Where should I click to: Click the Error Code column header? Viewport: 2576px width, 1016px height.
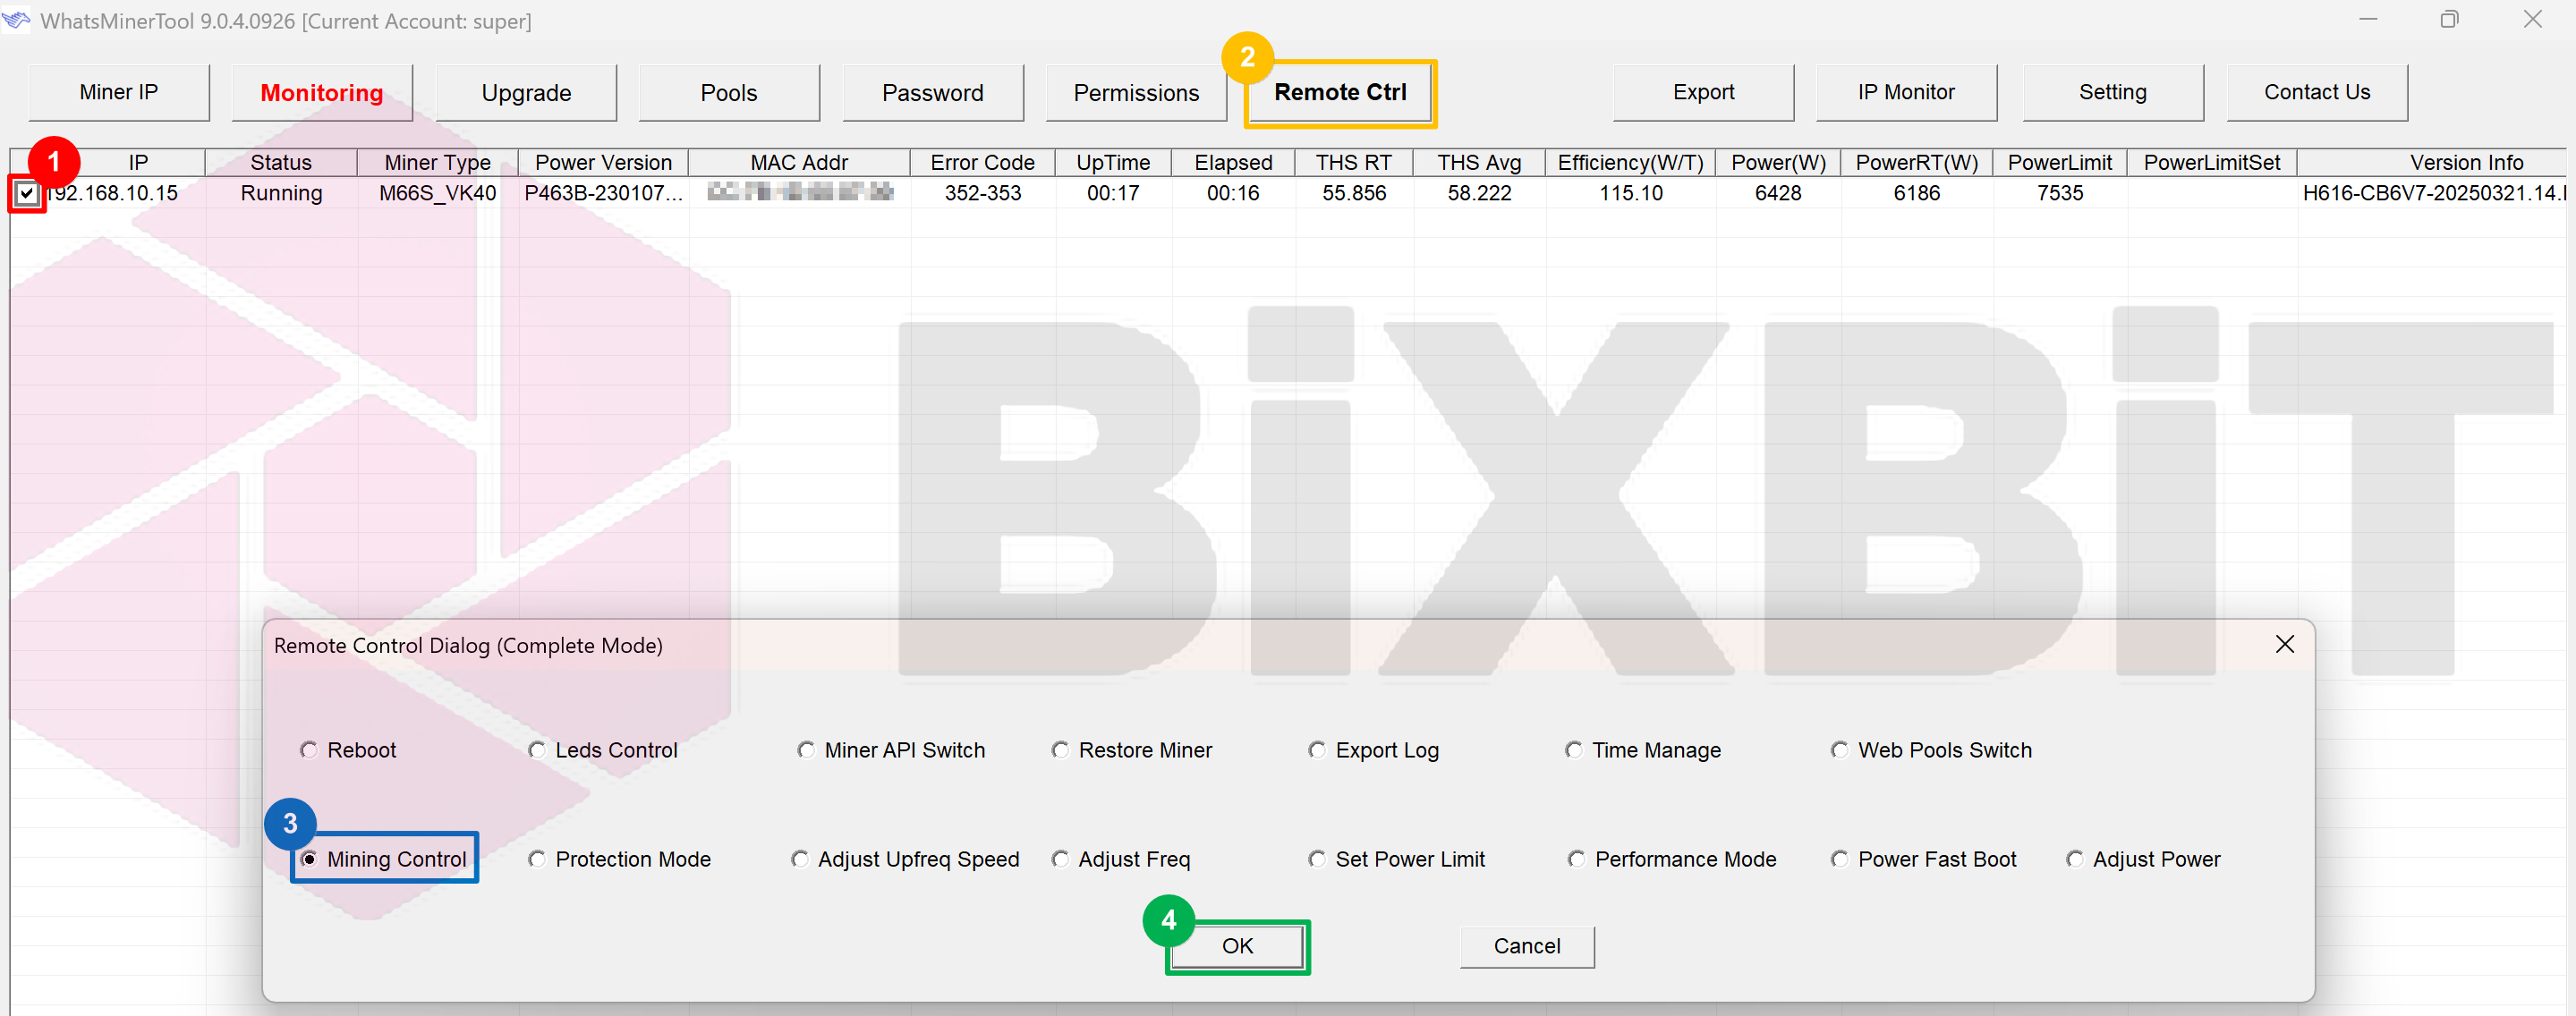(x=983, y=162)
